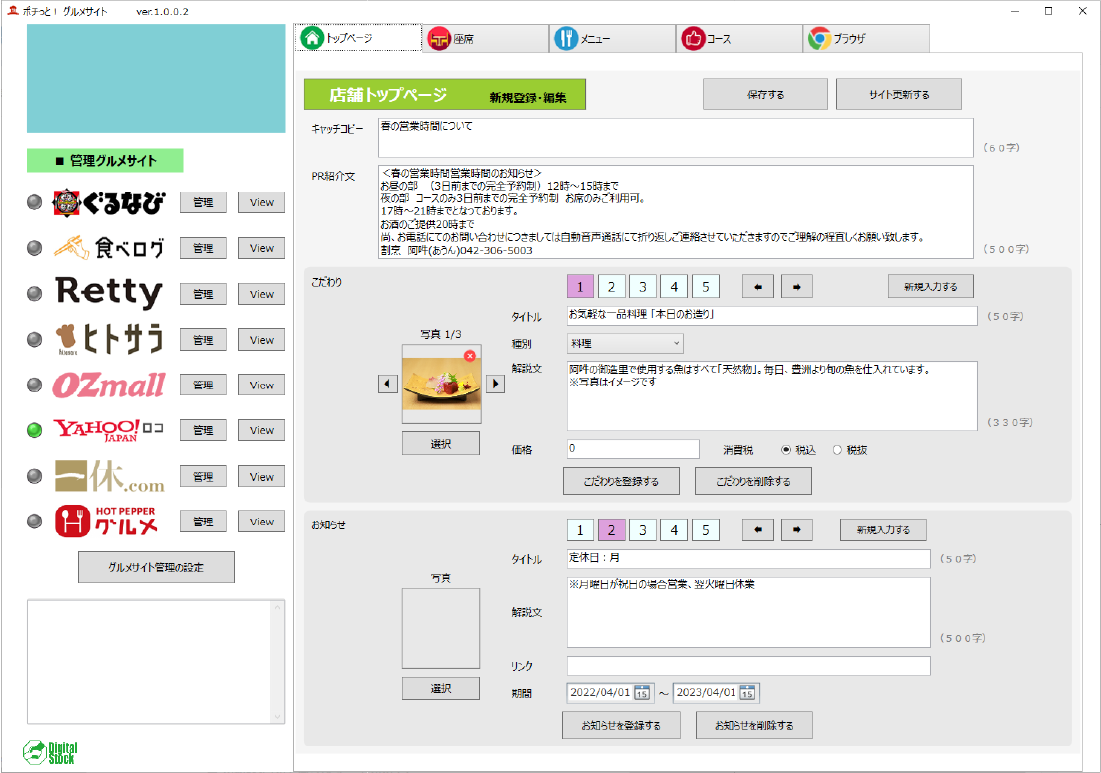Click the Digital Stock logo at bottom left
The height and width of the screenshot is (773, 1101).
pyautogui.click(x=50, y=752)
